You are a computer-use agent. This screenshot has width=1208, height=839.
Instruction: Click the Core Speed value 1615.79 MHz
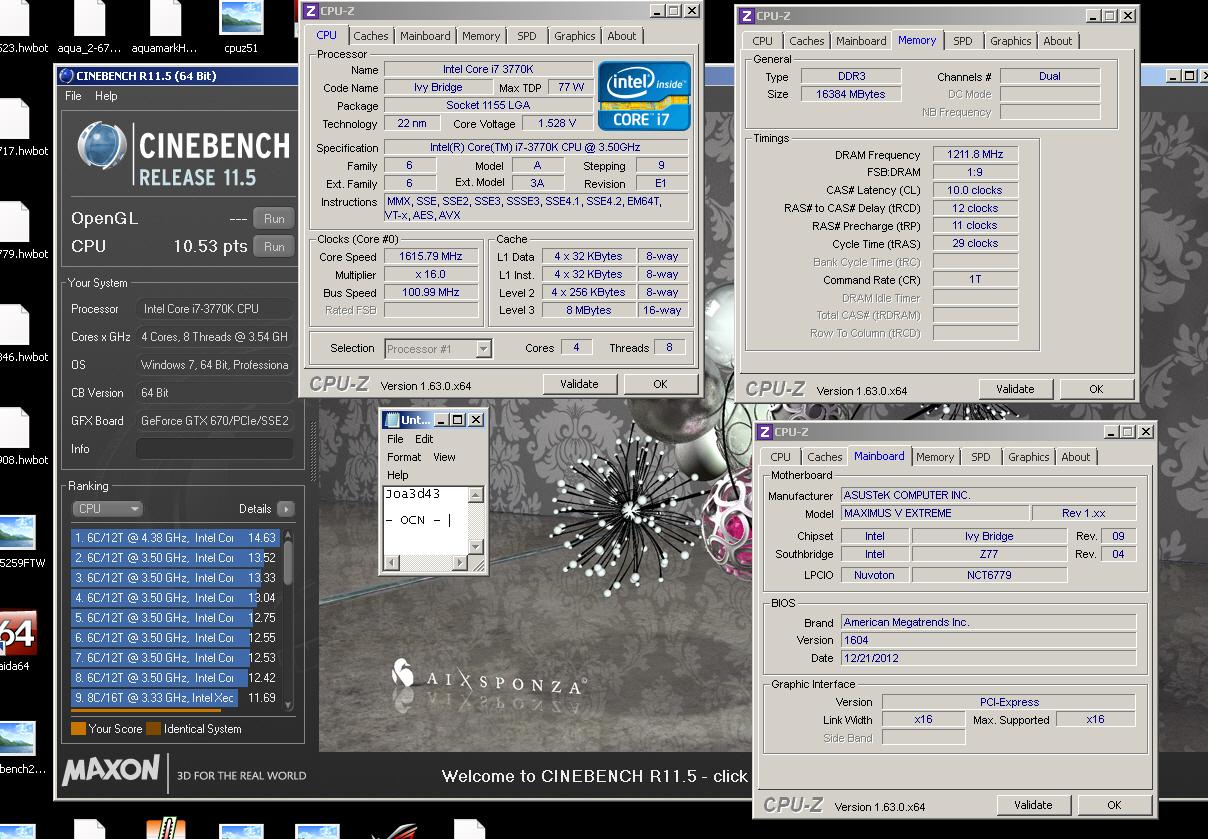point(431,257)
